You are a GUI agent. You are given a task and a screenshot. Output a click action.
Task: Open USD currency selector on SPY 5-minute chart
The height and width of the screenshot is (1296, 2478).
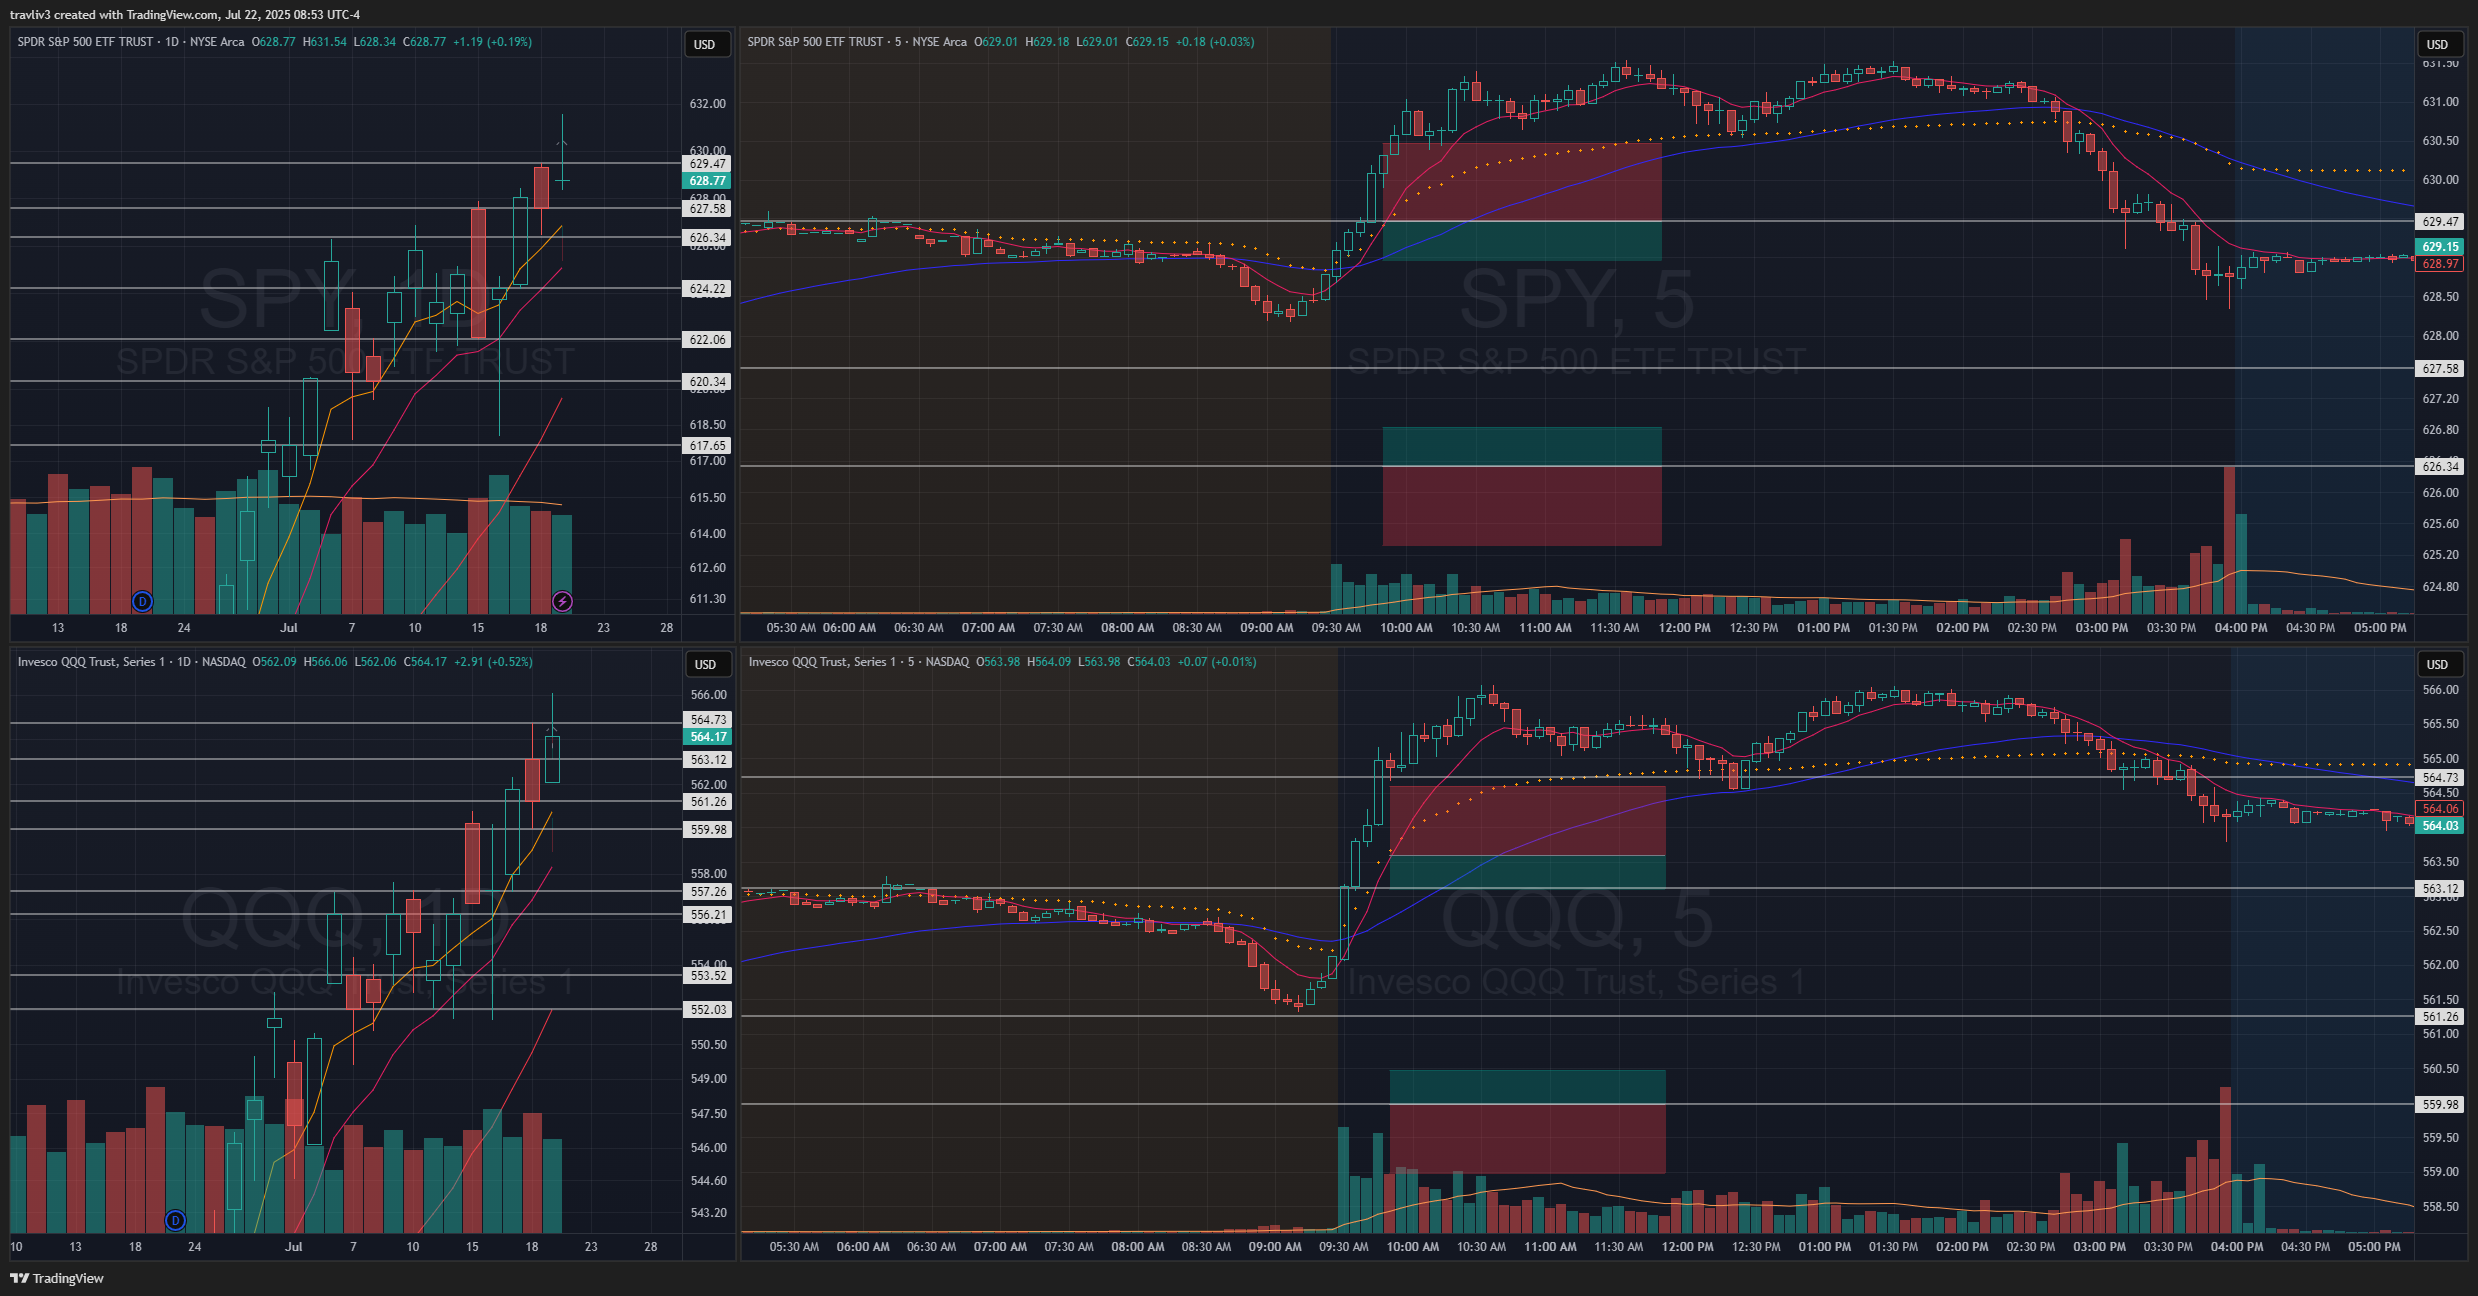point(2437,44)
